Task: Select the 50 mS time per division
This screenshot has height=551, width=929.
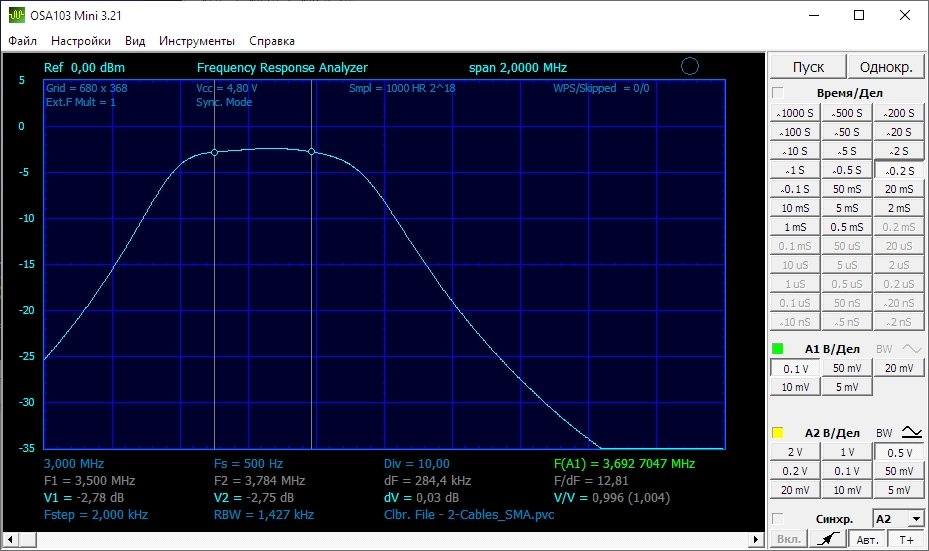Action: [x=846, y=189]
